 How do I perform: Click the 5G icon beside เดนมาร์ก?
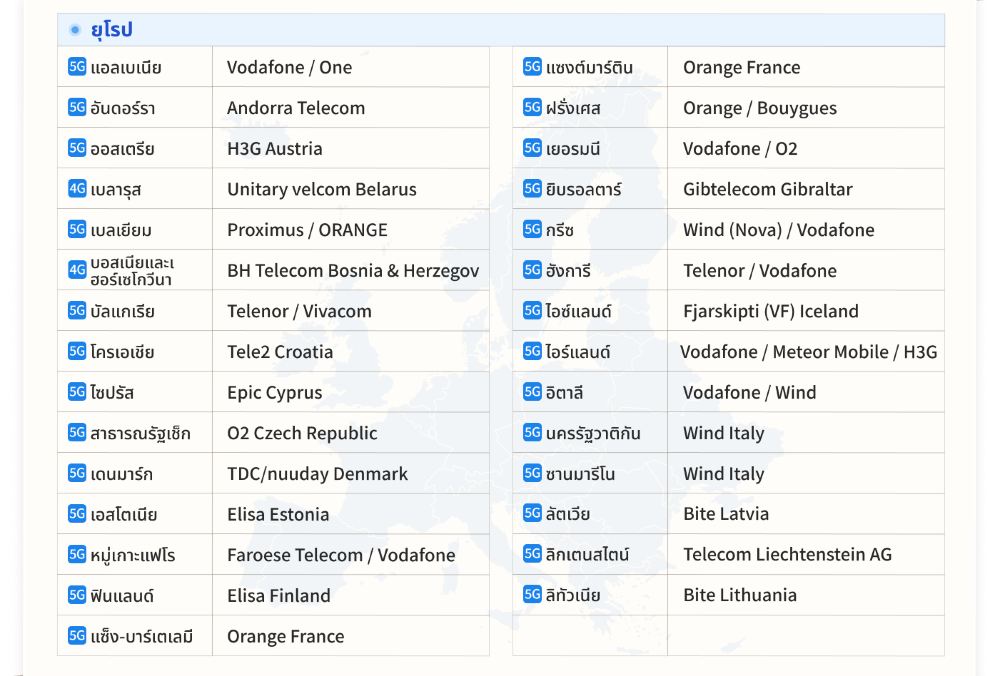(77, 473)
